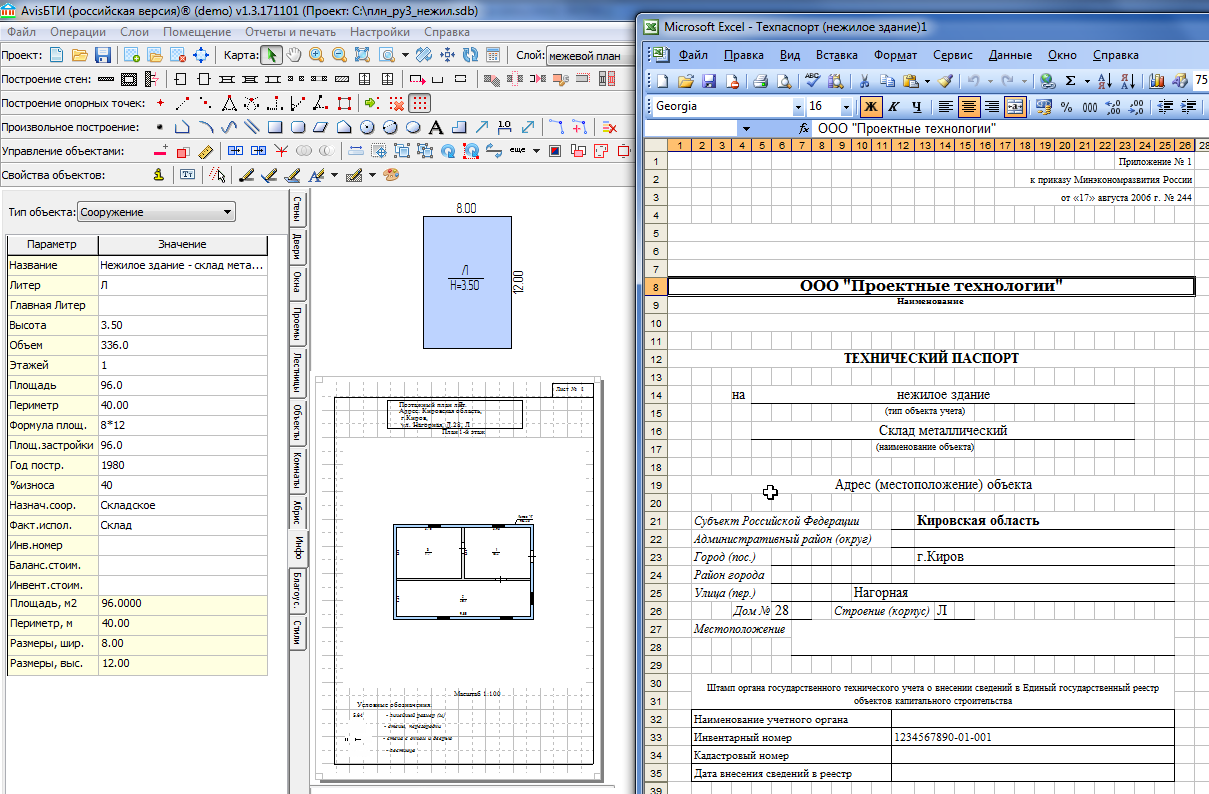Toggle align right in Excel formatting toolbar
1209x794 pixels.
pyautogui.click(x=992, y=106)
